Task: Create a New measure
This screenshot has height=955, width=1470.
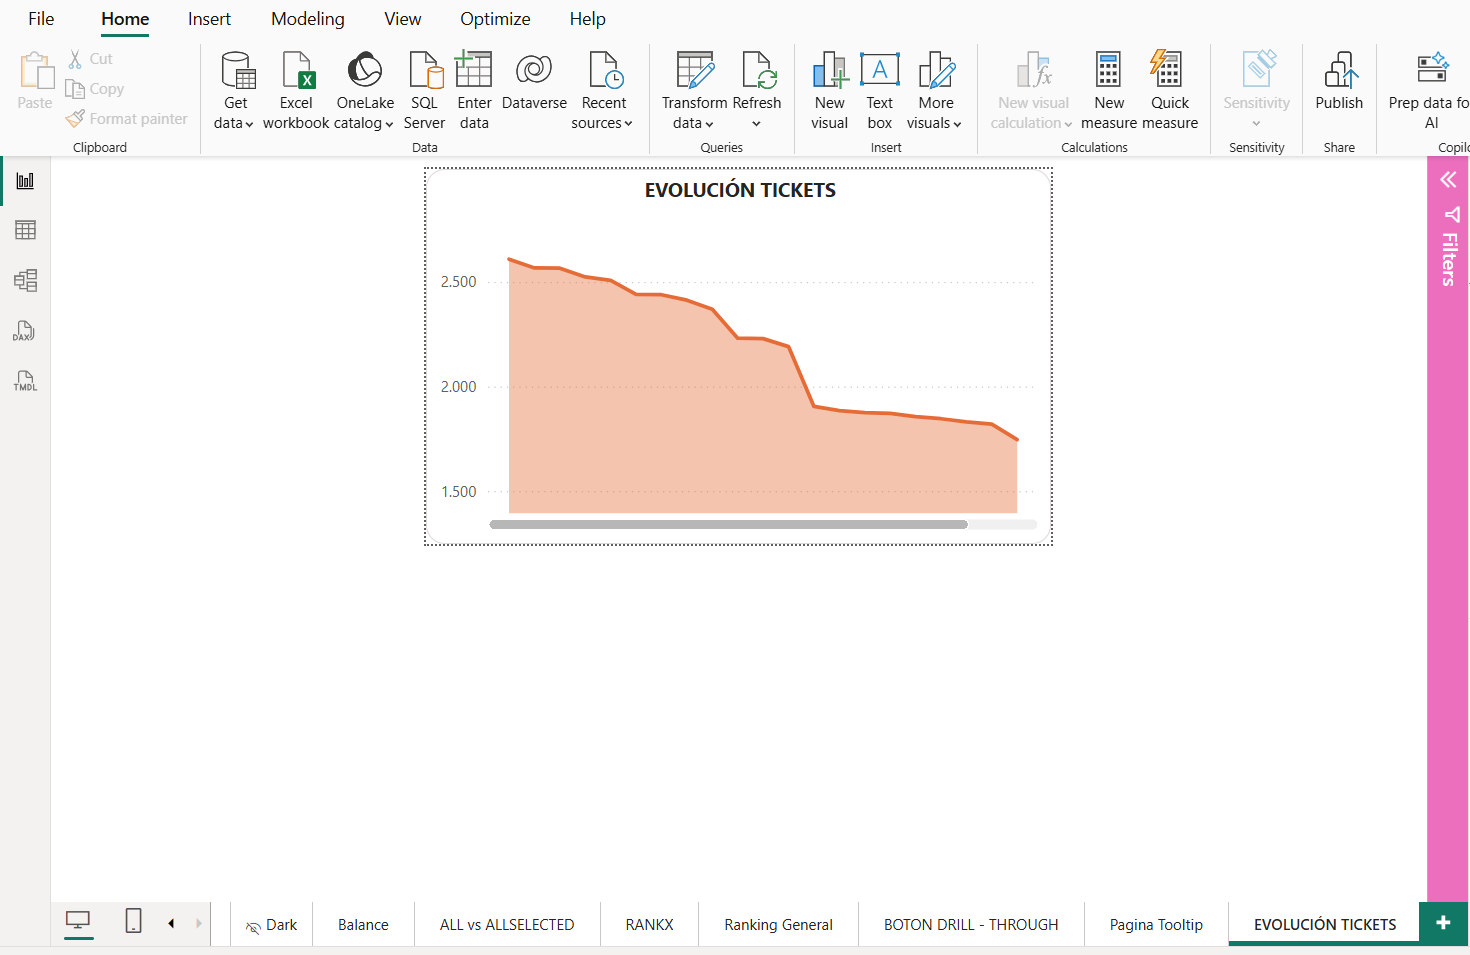Action: click(x=1108, y=90)
